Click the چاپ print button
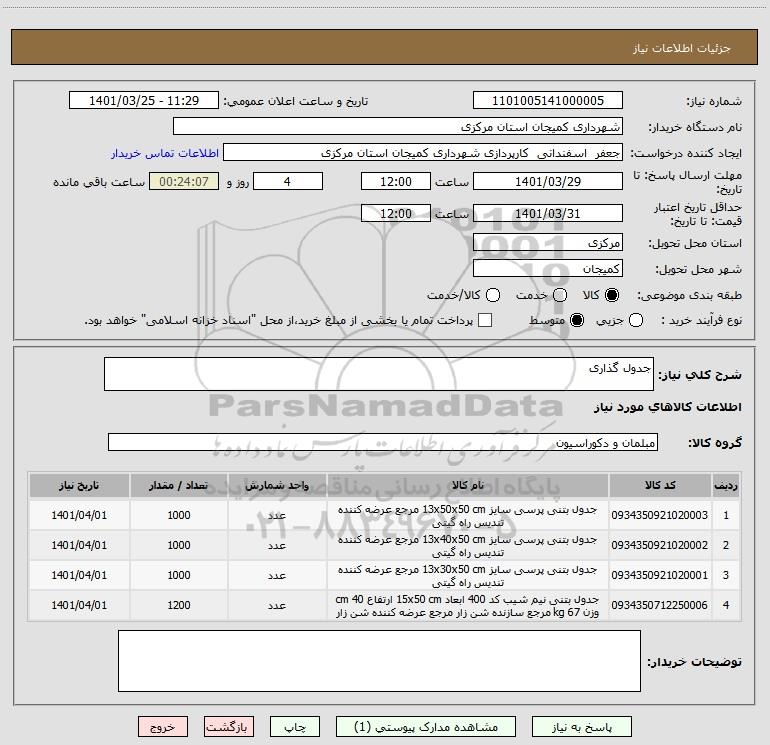Viewport: 770px width, 745px height. coord(295,727)
